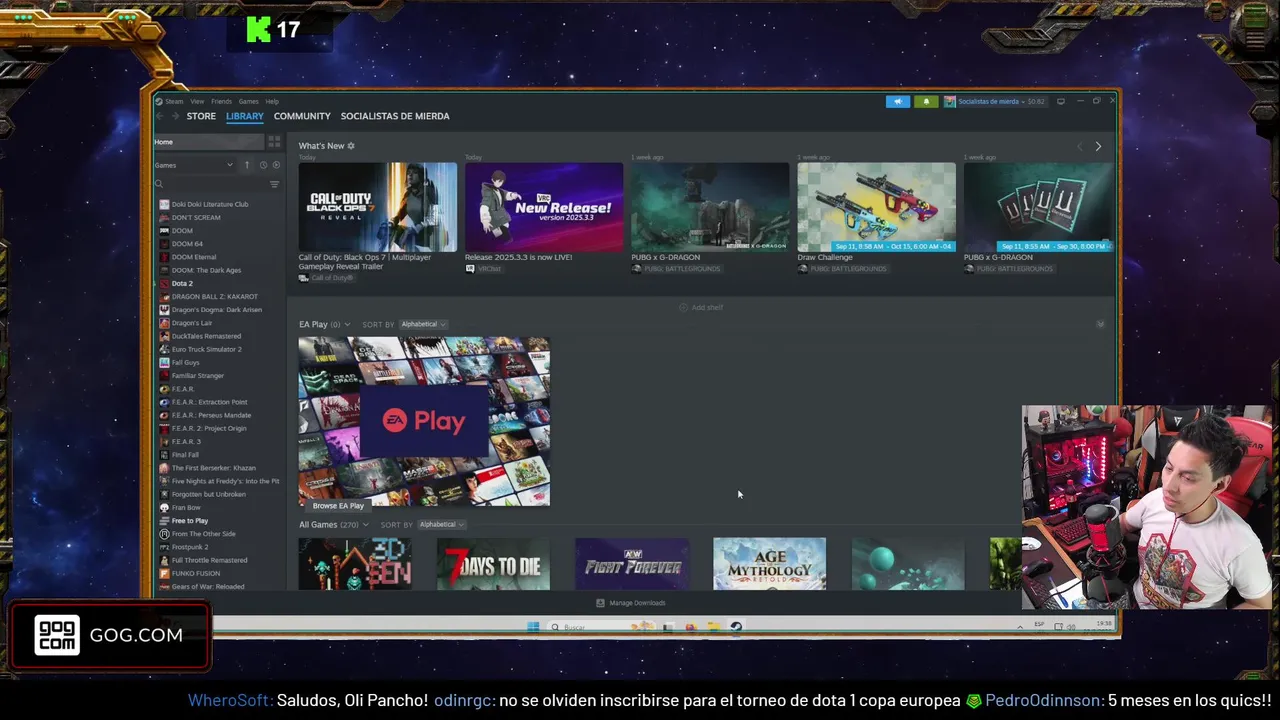Click the DOOM Eternal icon in list
This screenshot has height=720, width=1280.
164,257
